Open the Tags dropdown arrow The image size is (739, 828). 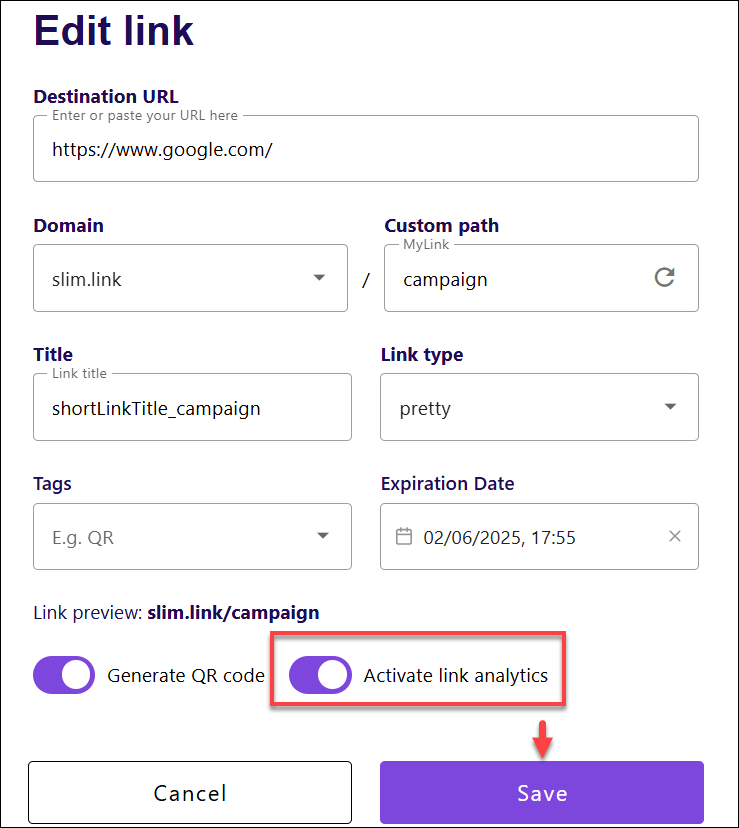point(323,536)
